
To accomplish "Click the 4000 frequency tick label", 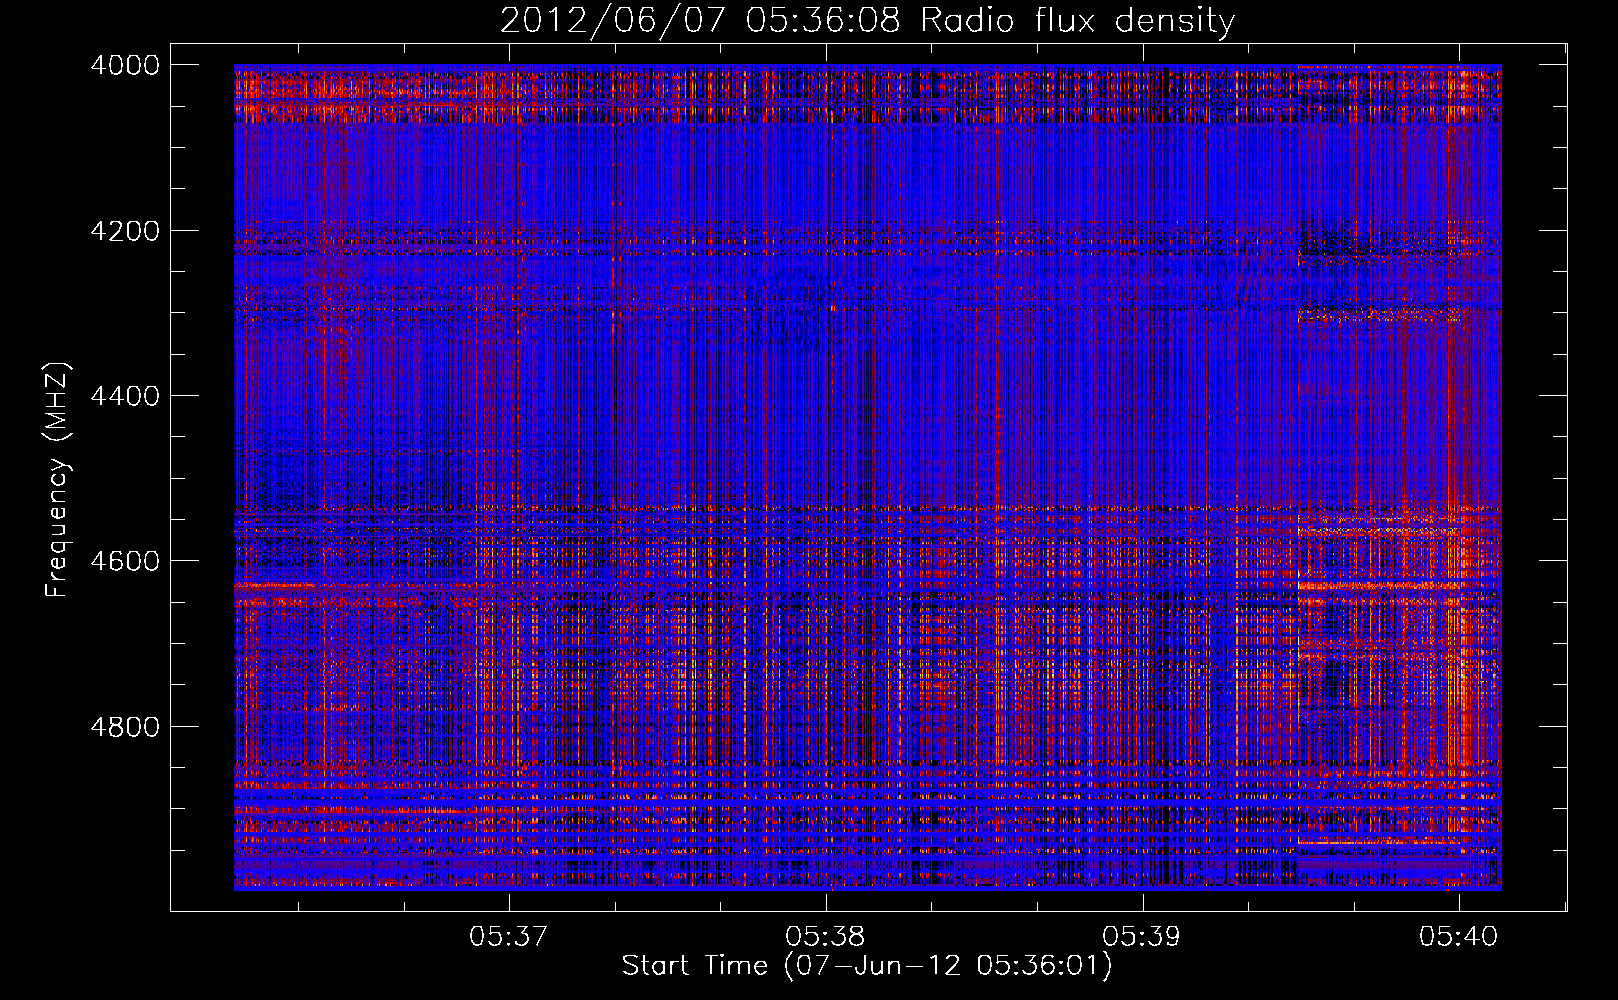I will (125, 65).
